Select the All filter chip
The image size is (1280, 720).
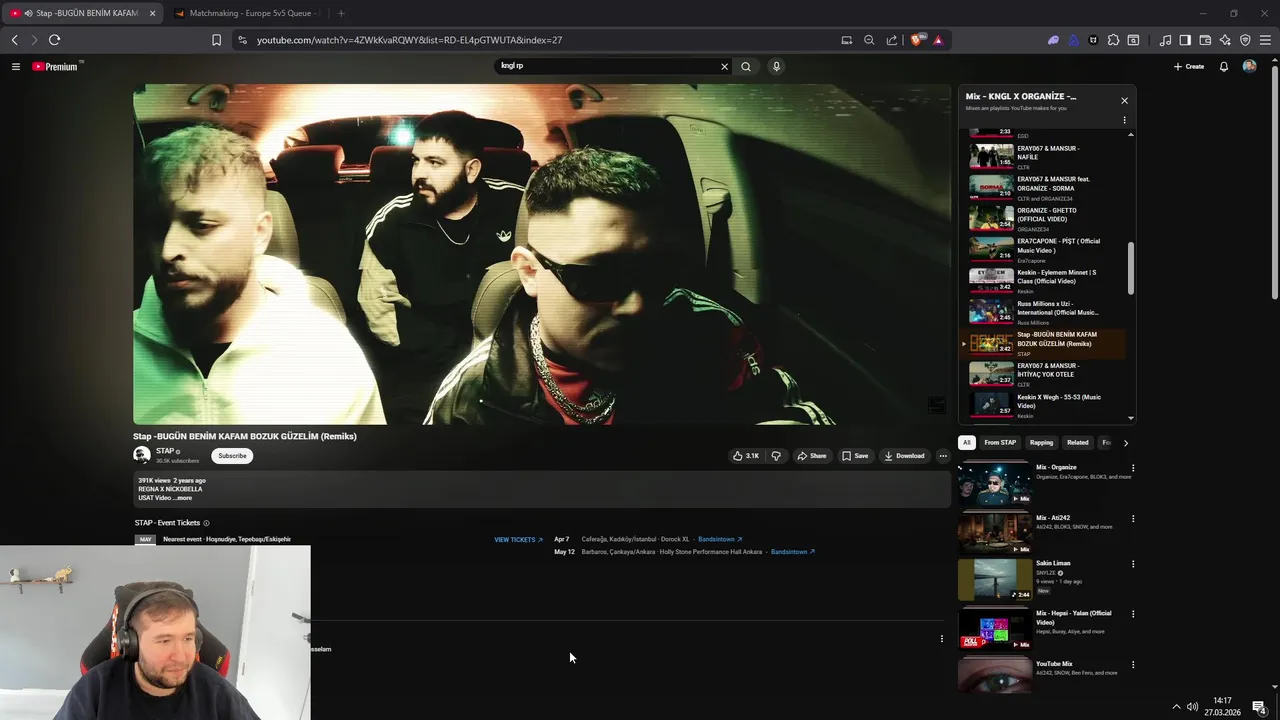tap(966, 443)
